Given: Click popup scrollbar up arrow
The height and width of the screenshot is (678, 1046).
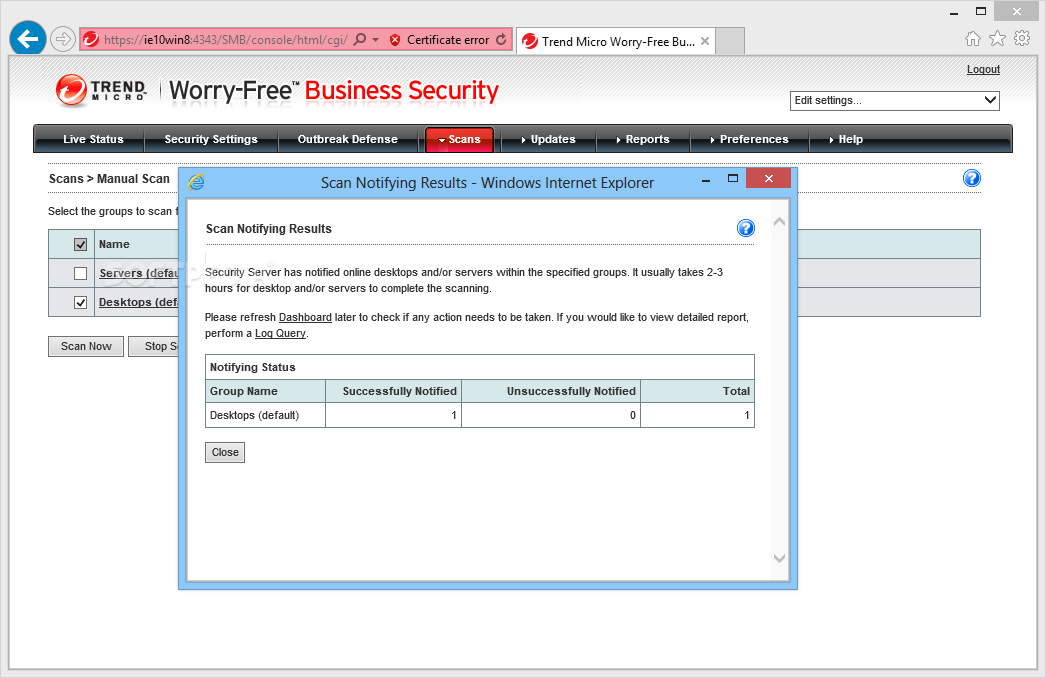Looking at the screenshot, I should pos(778,222).
